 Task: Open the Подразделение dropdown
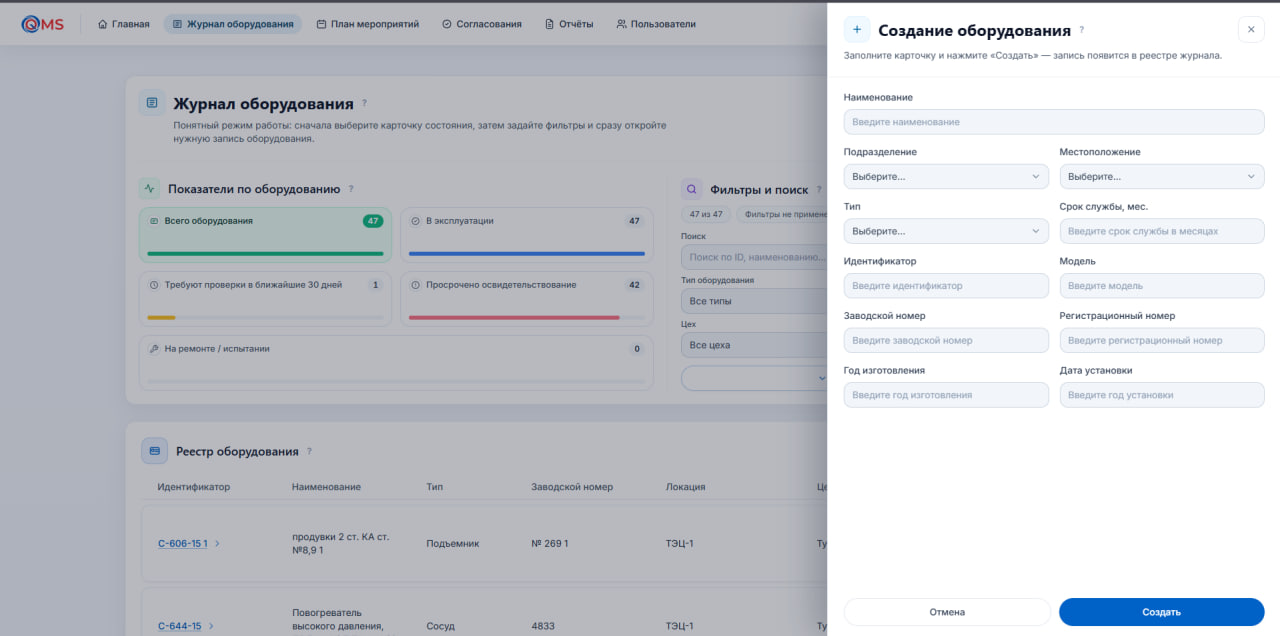tap(946, 176)
